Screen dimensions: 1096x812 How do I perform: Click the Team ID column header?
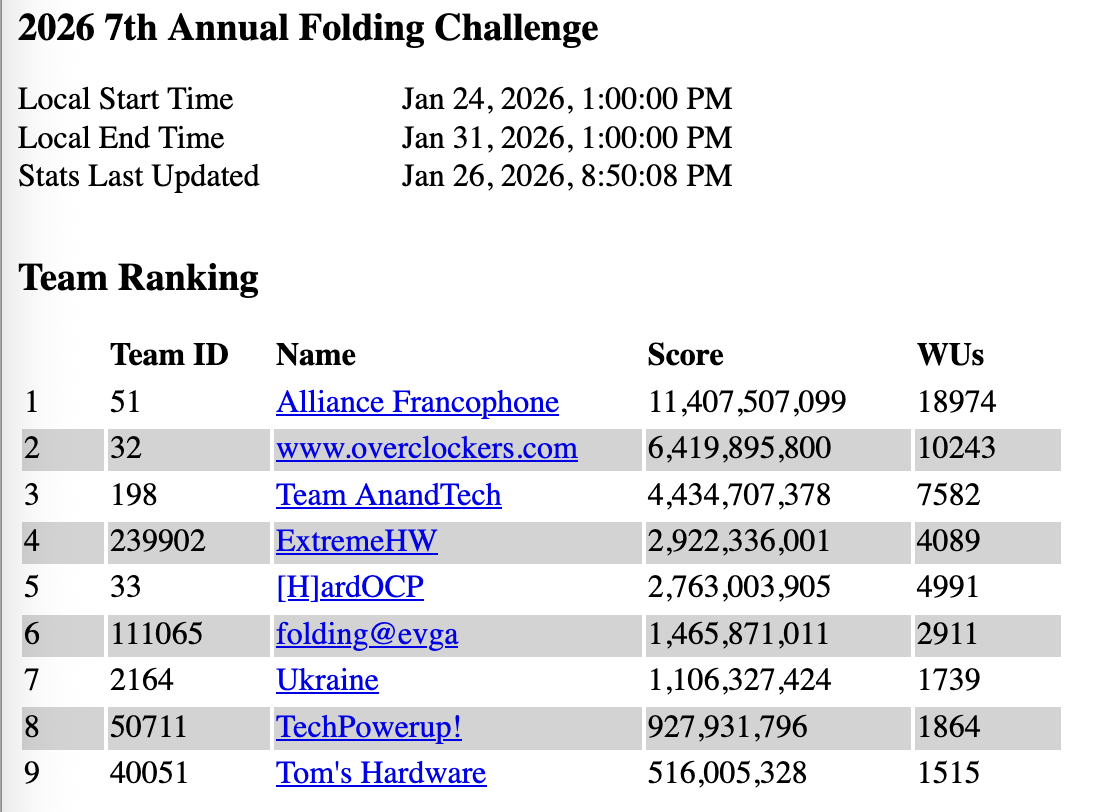tap(169, 355)
